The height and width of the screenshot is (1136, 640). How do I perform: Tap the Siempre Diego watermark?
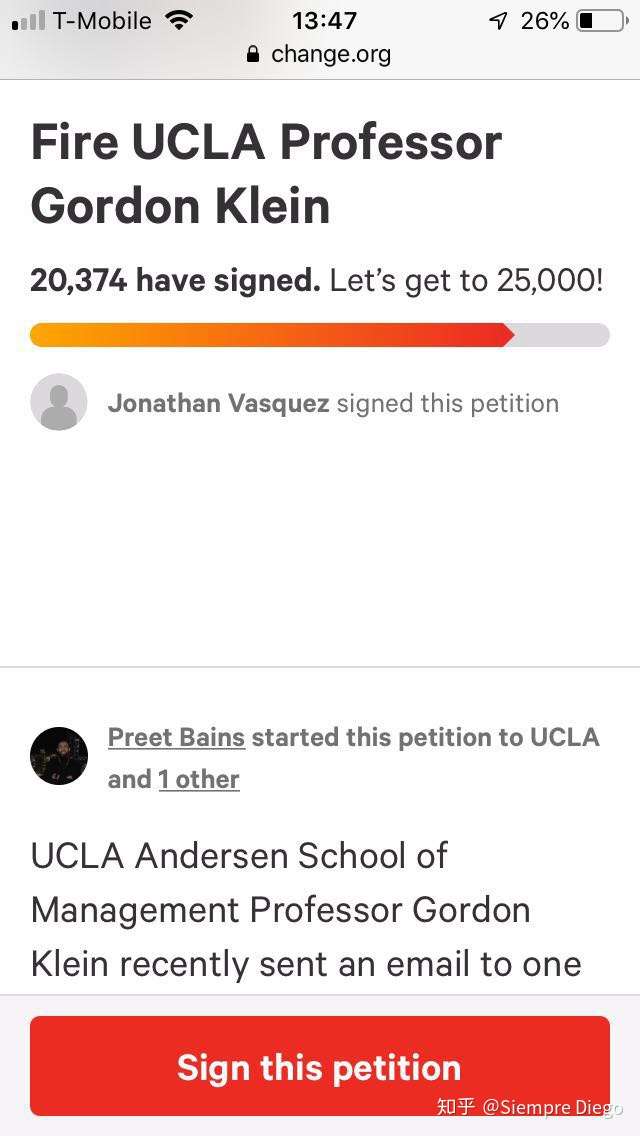point(529,1108)
